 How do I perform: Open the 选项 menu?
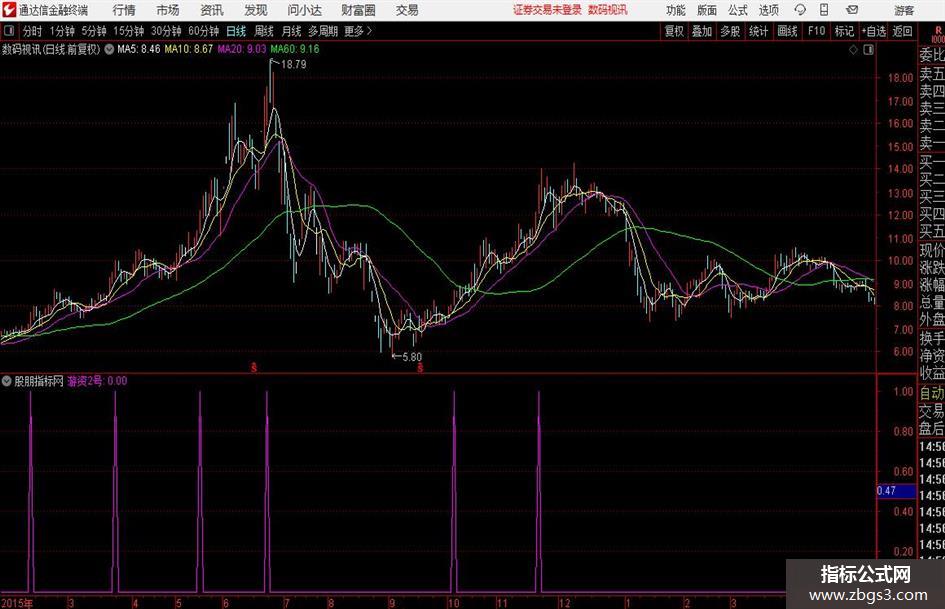[768, 10]
